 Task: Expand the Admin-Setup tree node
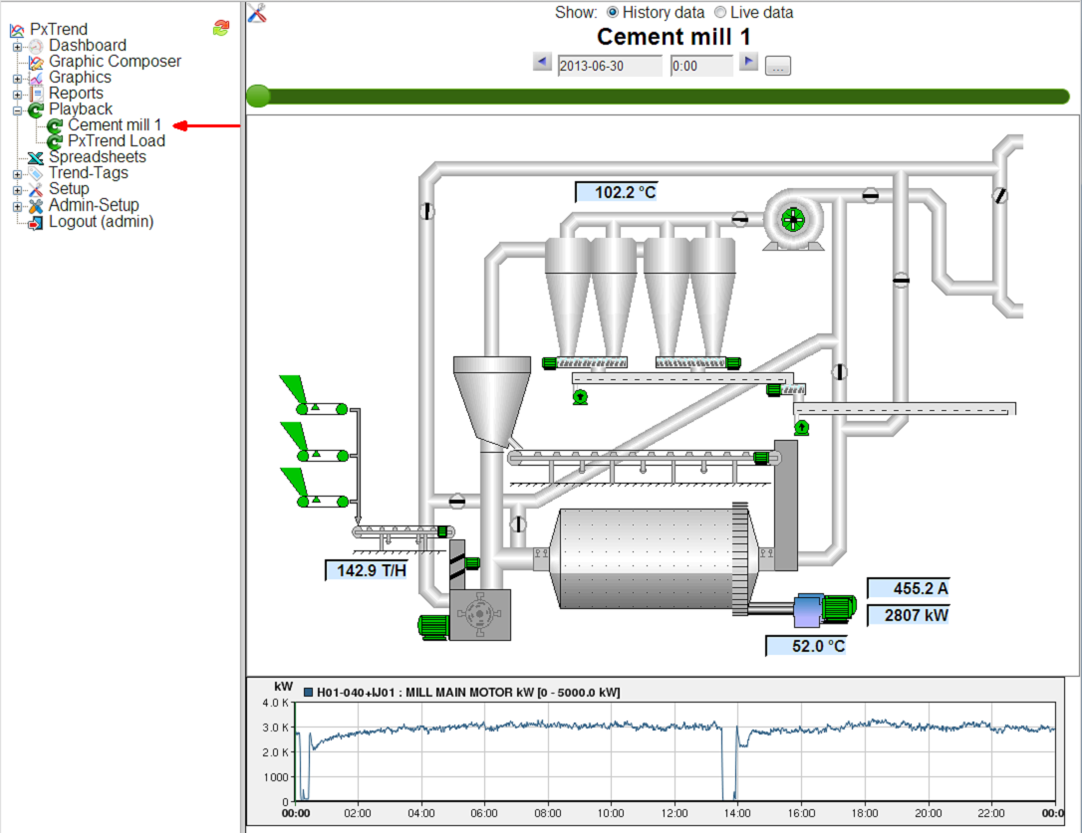(x=17, y=206)
